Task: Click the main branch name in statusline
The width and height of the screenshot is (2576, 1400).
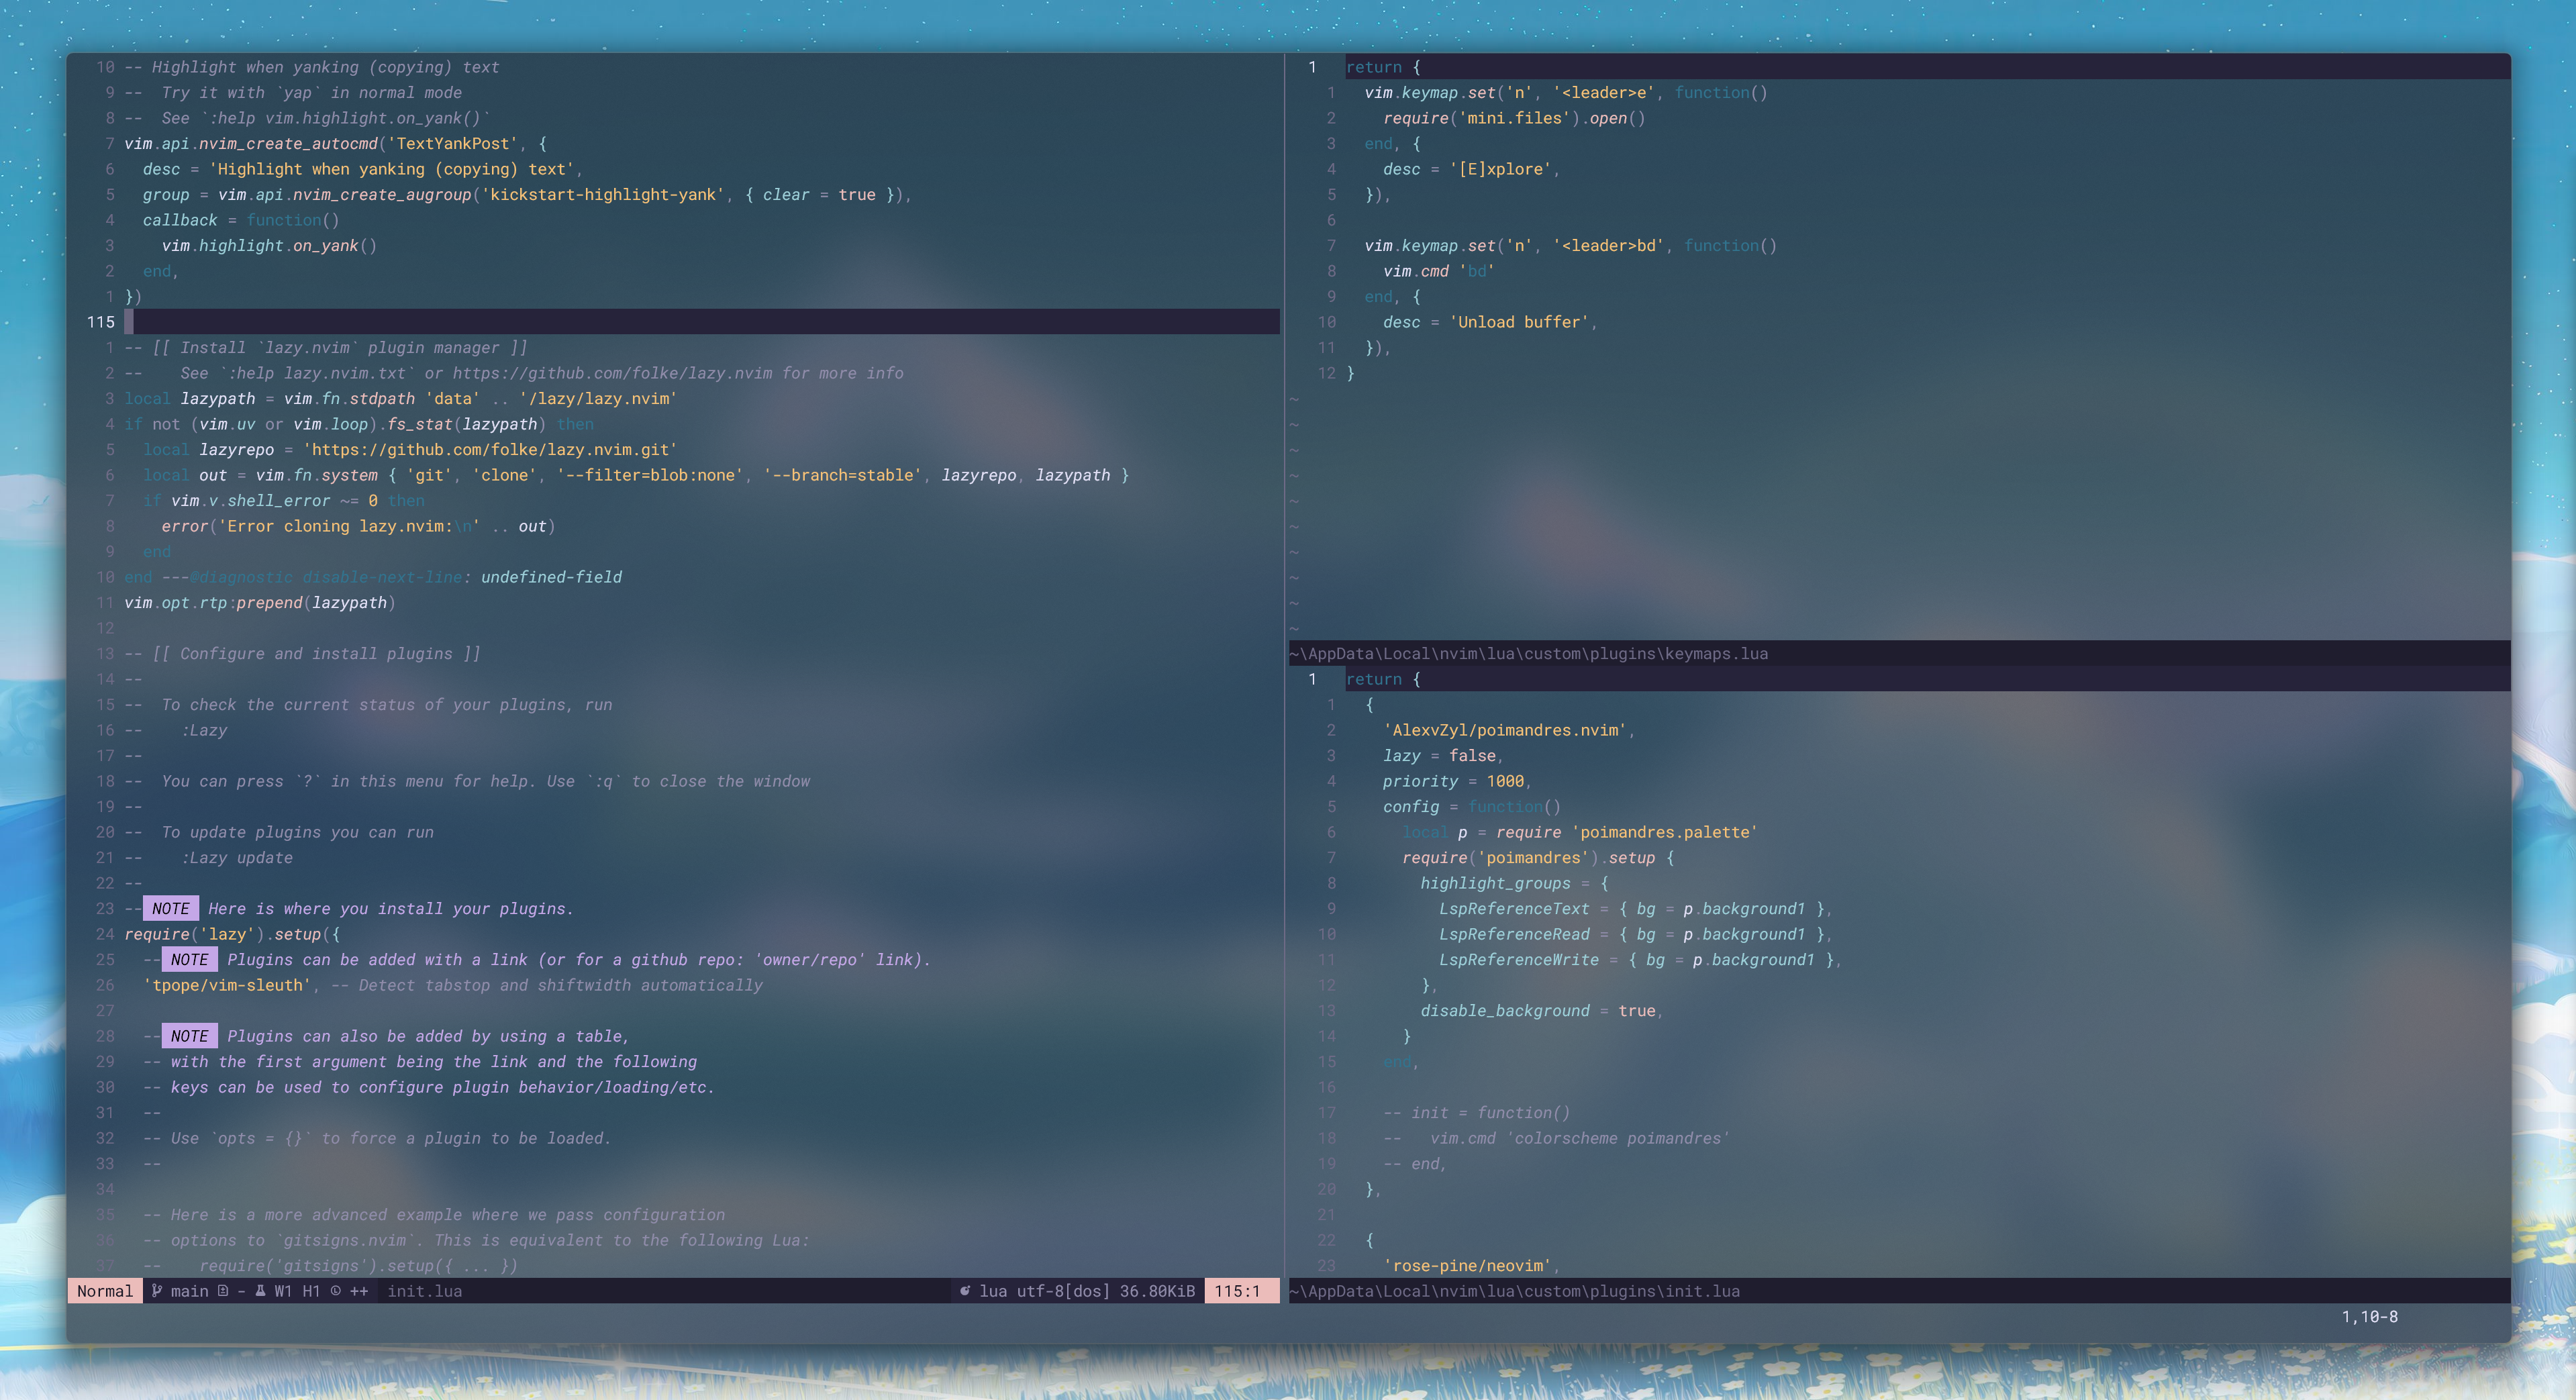Action: (x=190, y=1291)
